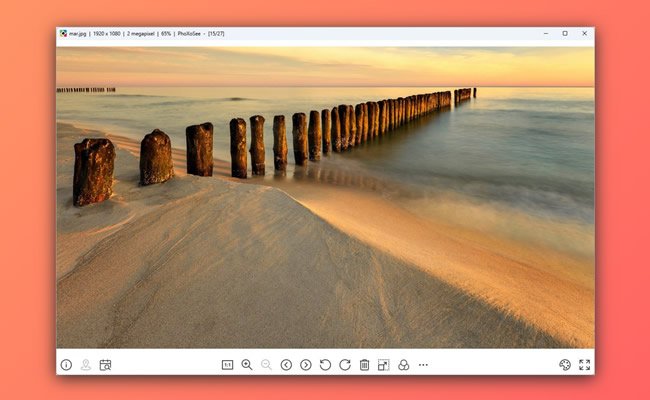Go to the previous image
The height and width of the screenshot is (400, 650).
pos(286,365)
